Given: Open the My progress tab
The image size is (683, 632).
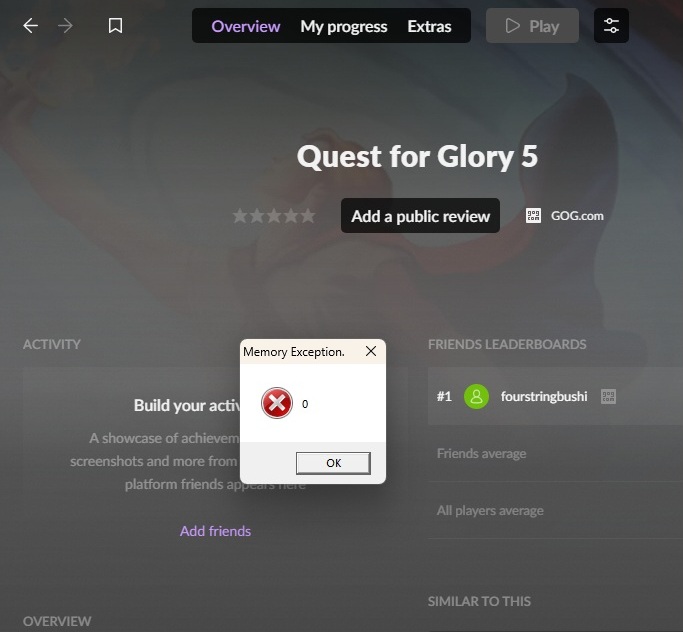Looking at the screenshot, I should coord(344,27).
